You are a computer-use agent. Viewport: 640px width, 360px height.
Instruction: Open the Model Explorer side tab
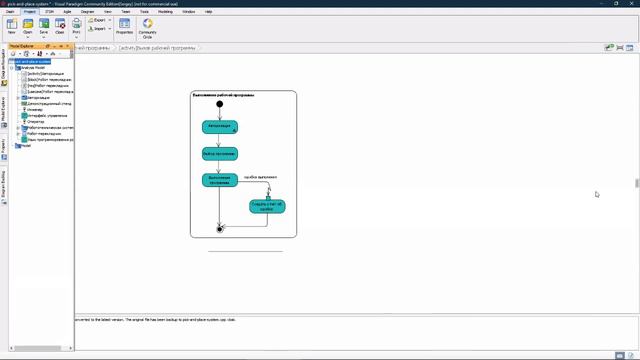4,113
